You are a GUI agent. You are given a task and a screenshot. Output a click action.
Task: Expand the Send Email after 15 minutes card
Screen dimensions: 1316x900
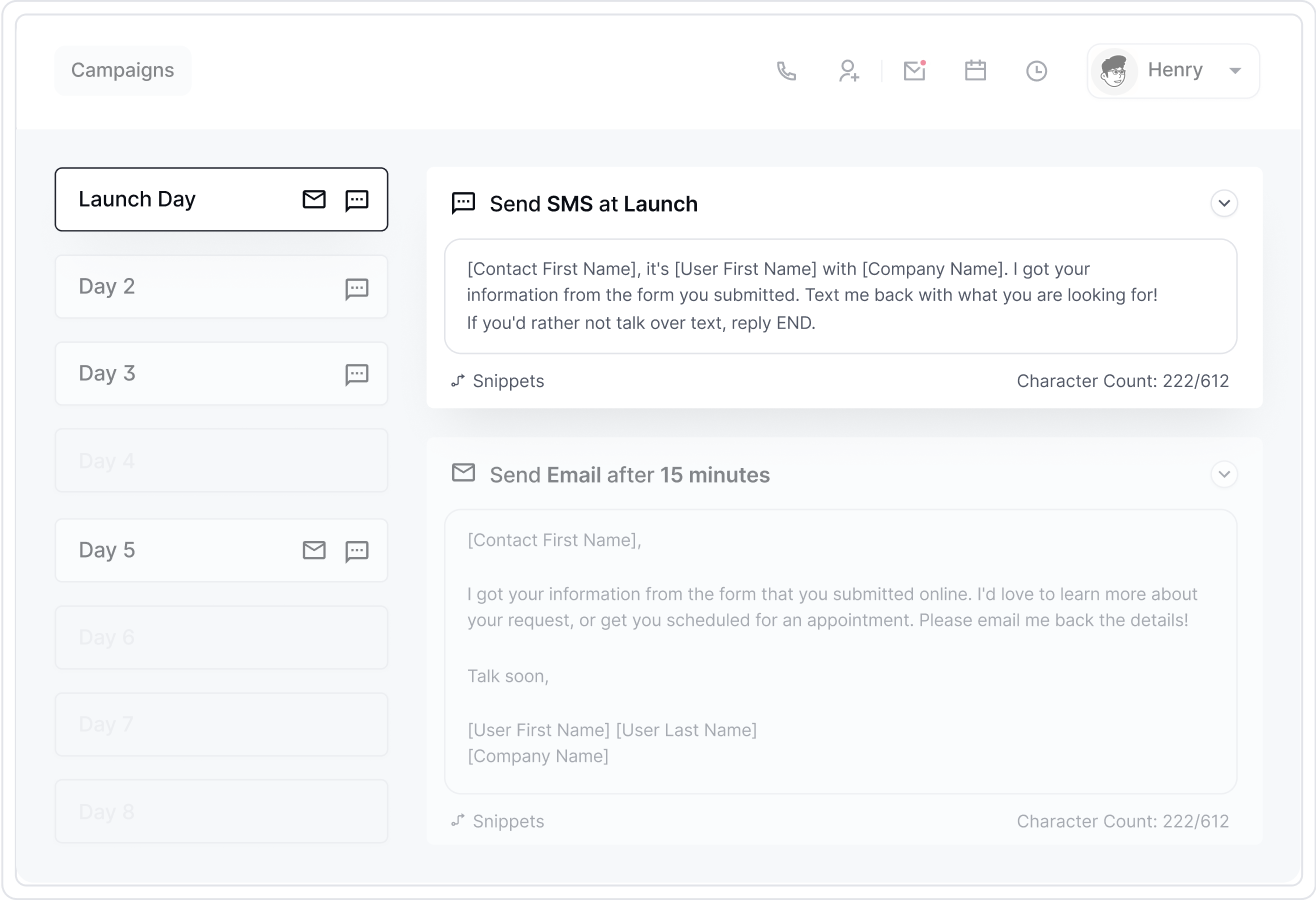1224,475
